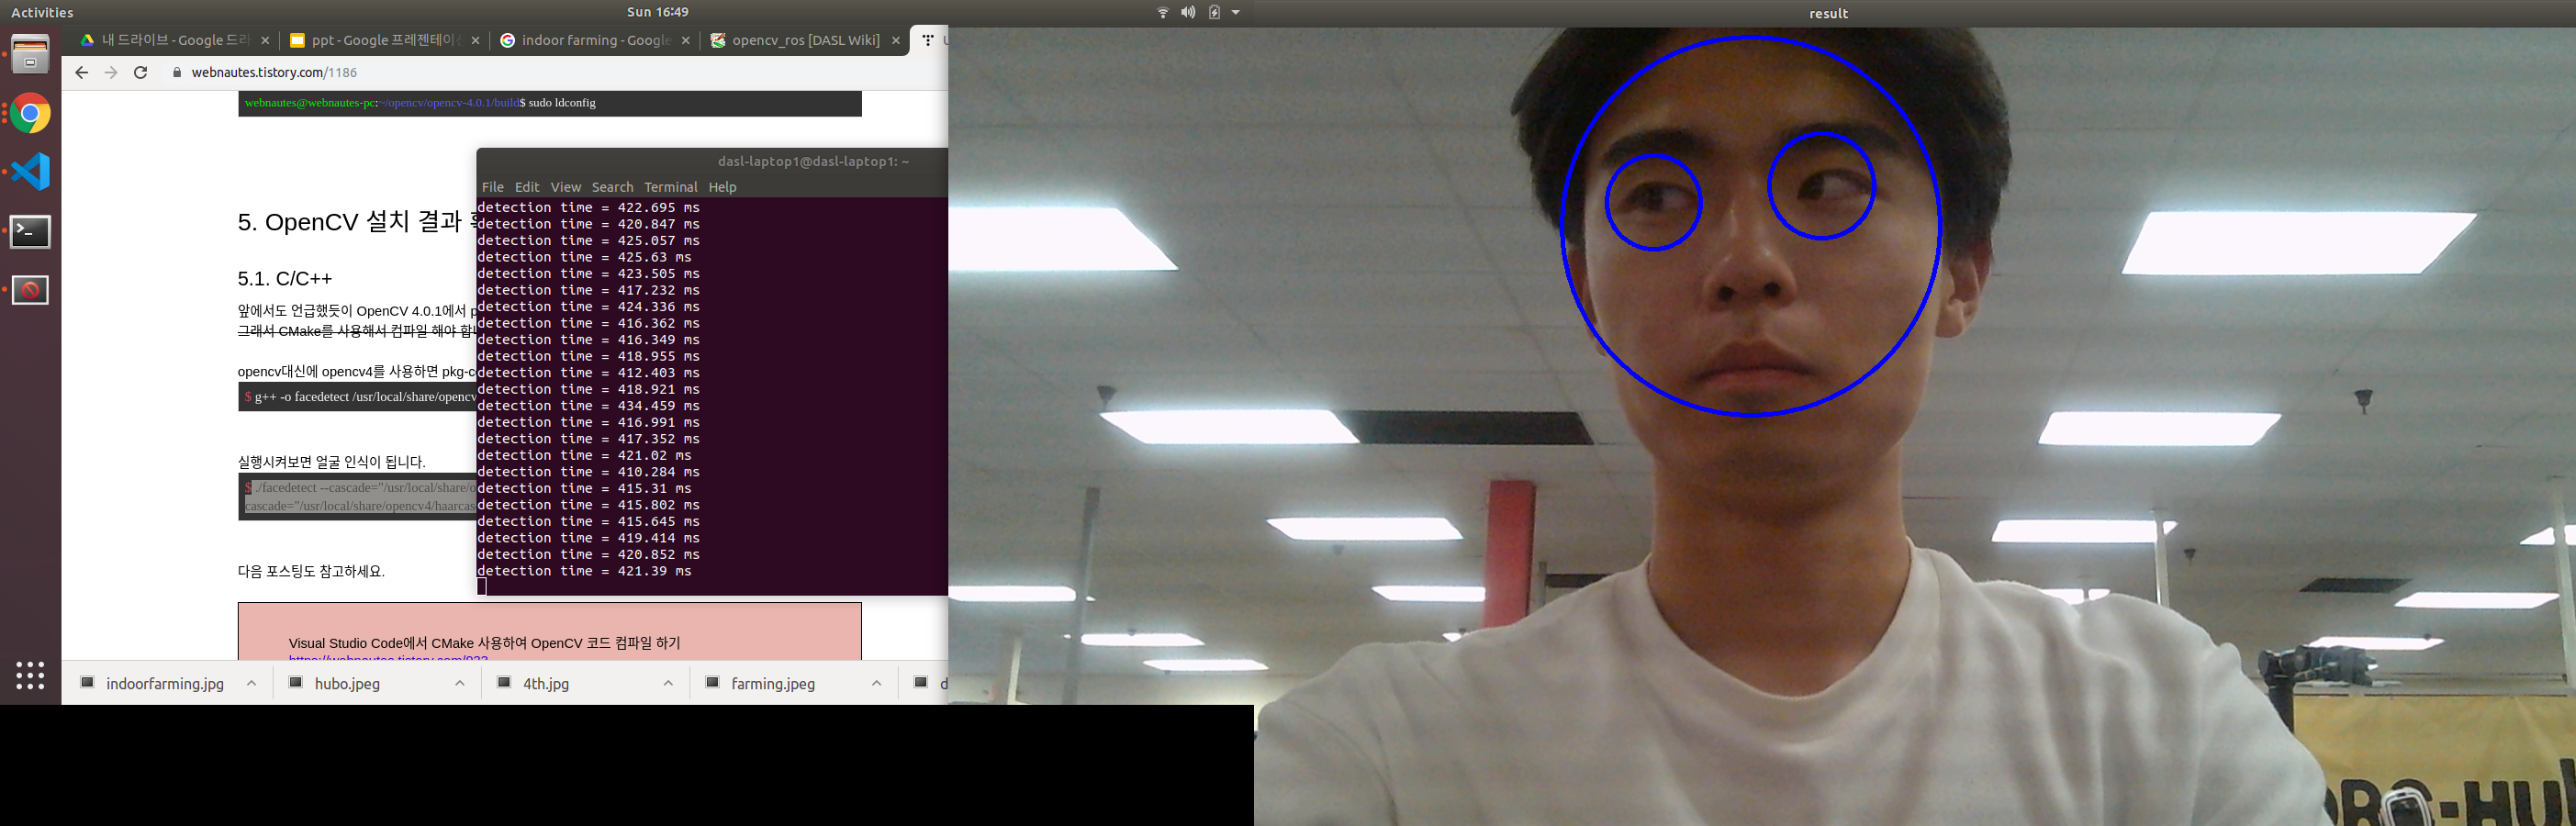Click heading '5.1. C/C++'
2576x826 pixels.
(x=285, y=278)
